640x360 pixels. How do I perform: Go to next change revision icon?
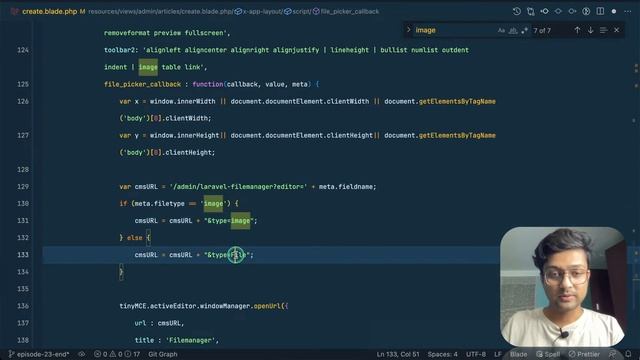coord(572,11)
